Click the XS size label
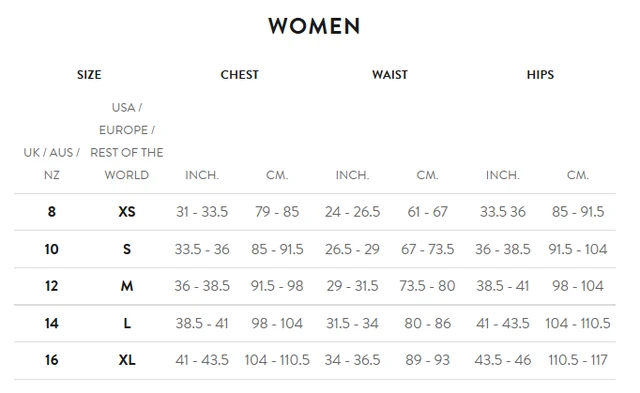Viewport: 640px width, 393px height. point(127,212)
